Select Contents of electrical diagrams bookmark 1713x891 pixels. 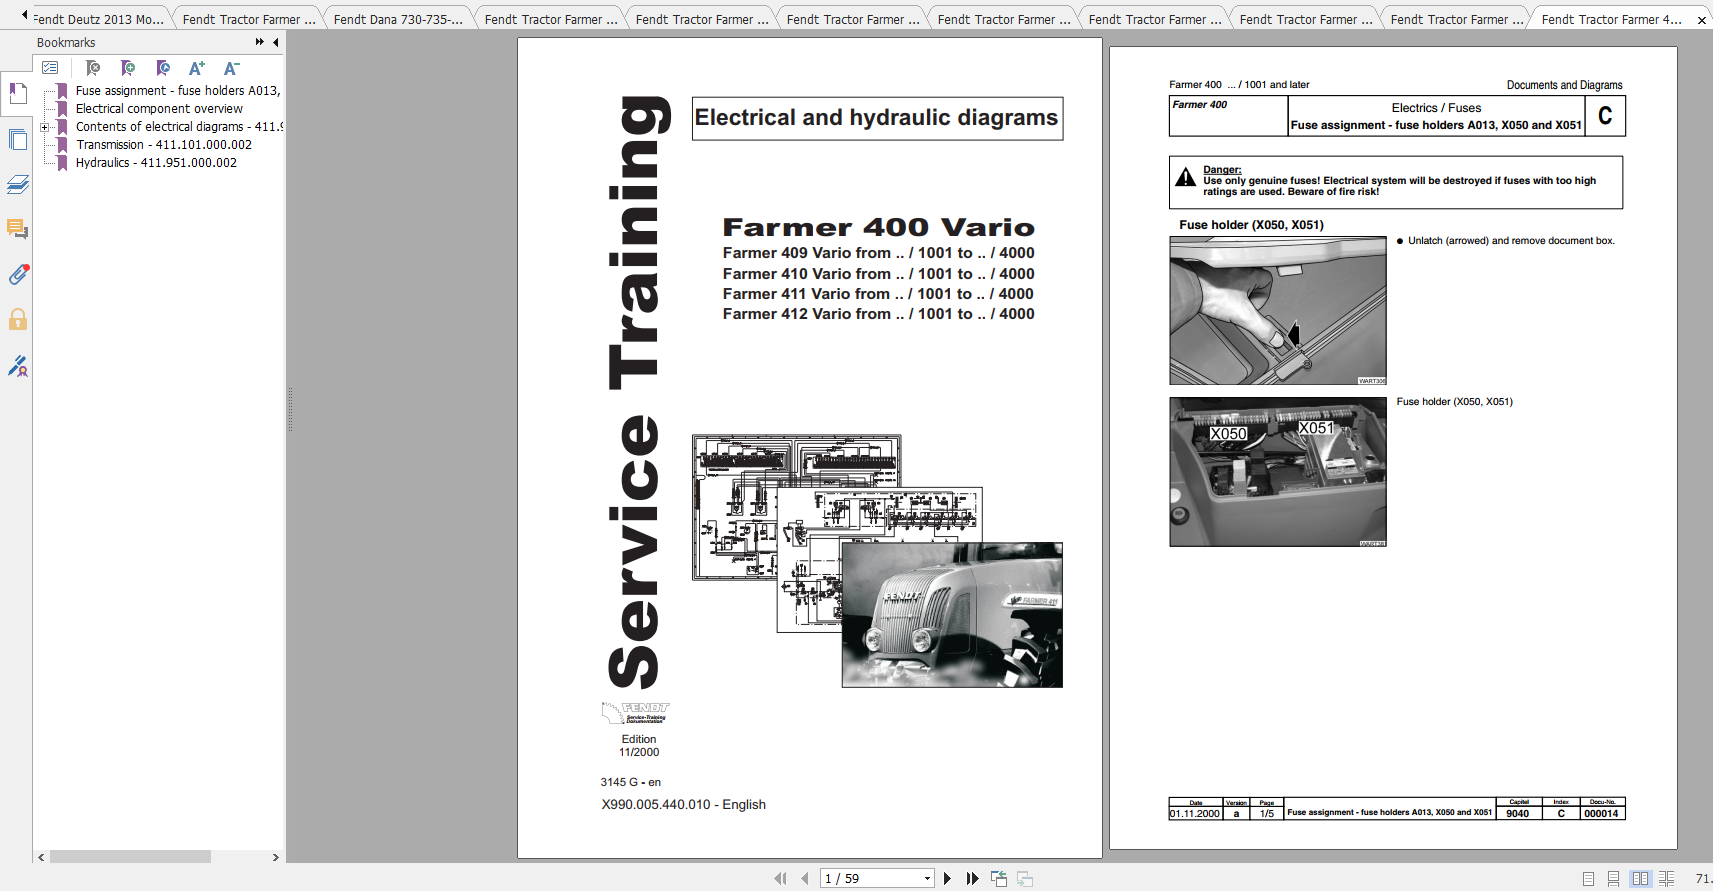point(179,126)
